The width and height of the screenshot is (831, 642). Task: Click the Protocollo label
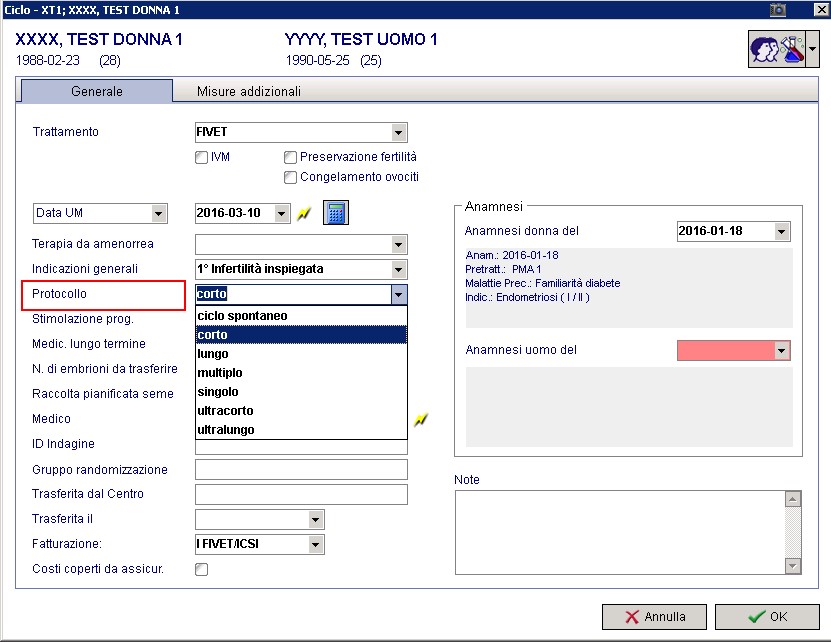pyautogui.click(x=59, y=294)
